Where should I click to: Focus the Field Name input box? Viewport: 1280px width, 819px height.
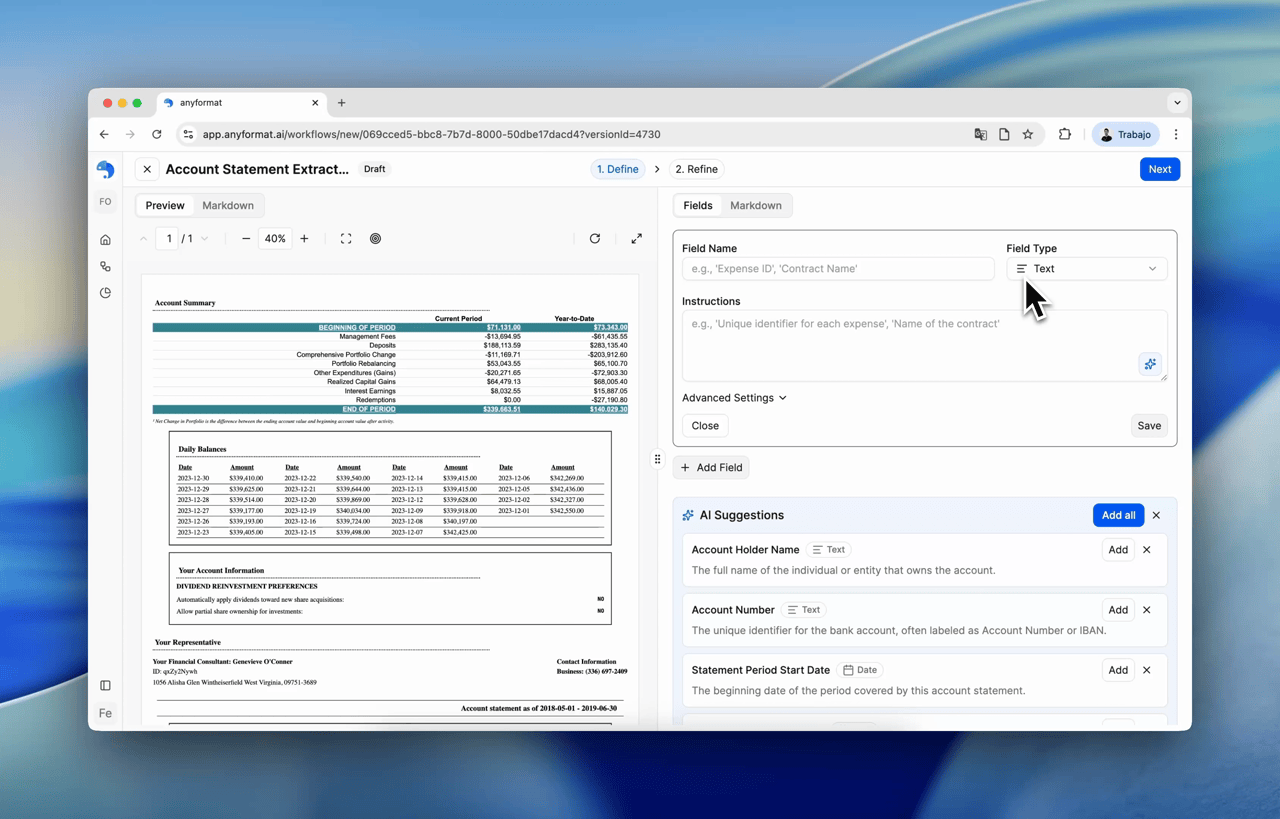click(838, 269)
